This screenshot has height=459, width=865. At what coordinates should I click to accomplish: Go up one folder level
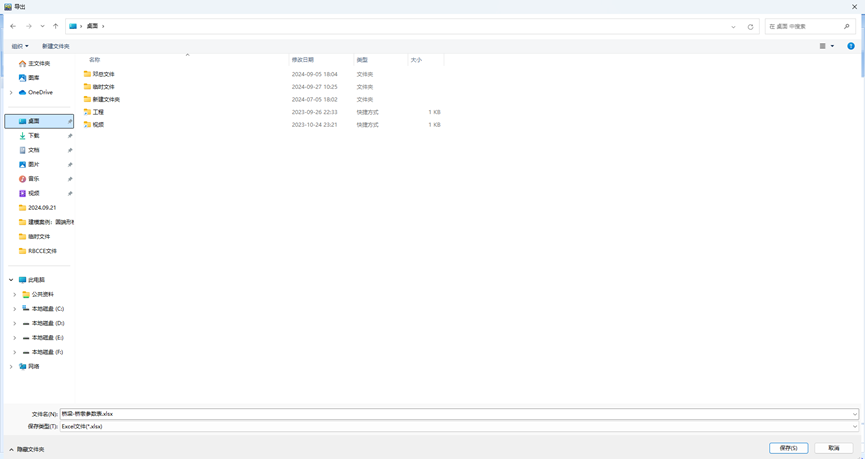click(x=55, y=26)
